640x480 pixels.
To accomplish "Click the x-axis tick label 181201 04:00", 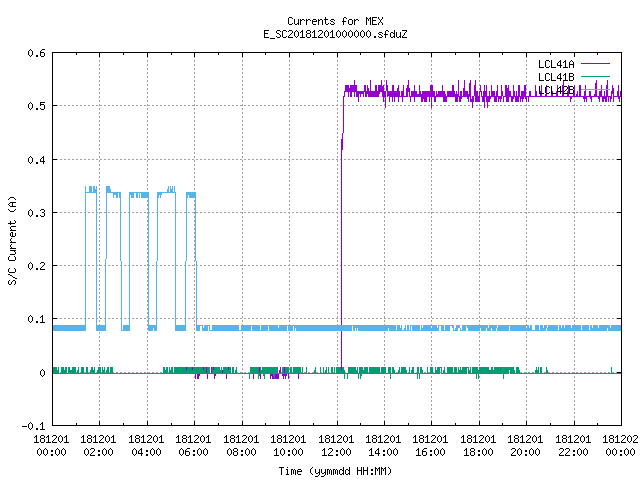I will click(x=146, y=446).
